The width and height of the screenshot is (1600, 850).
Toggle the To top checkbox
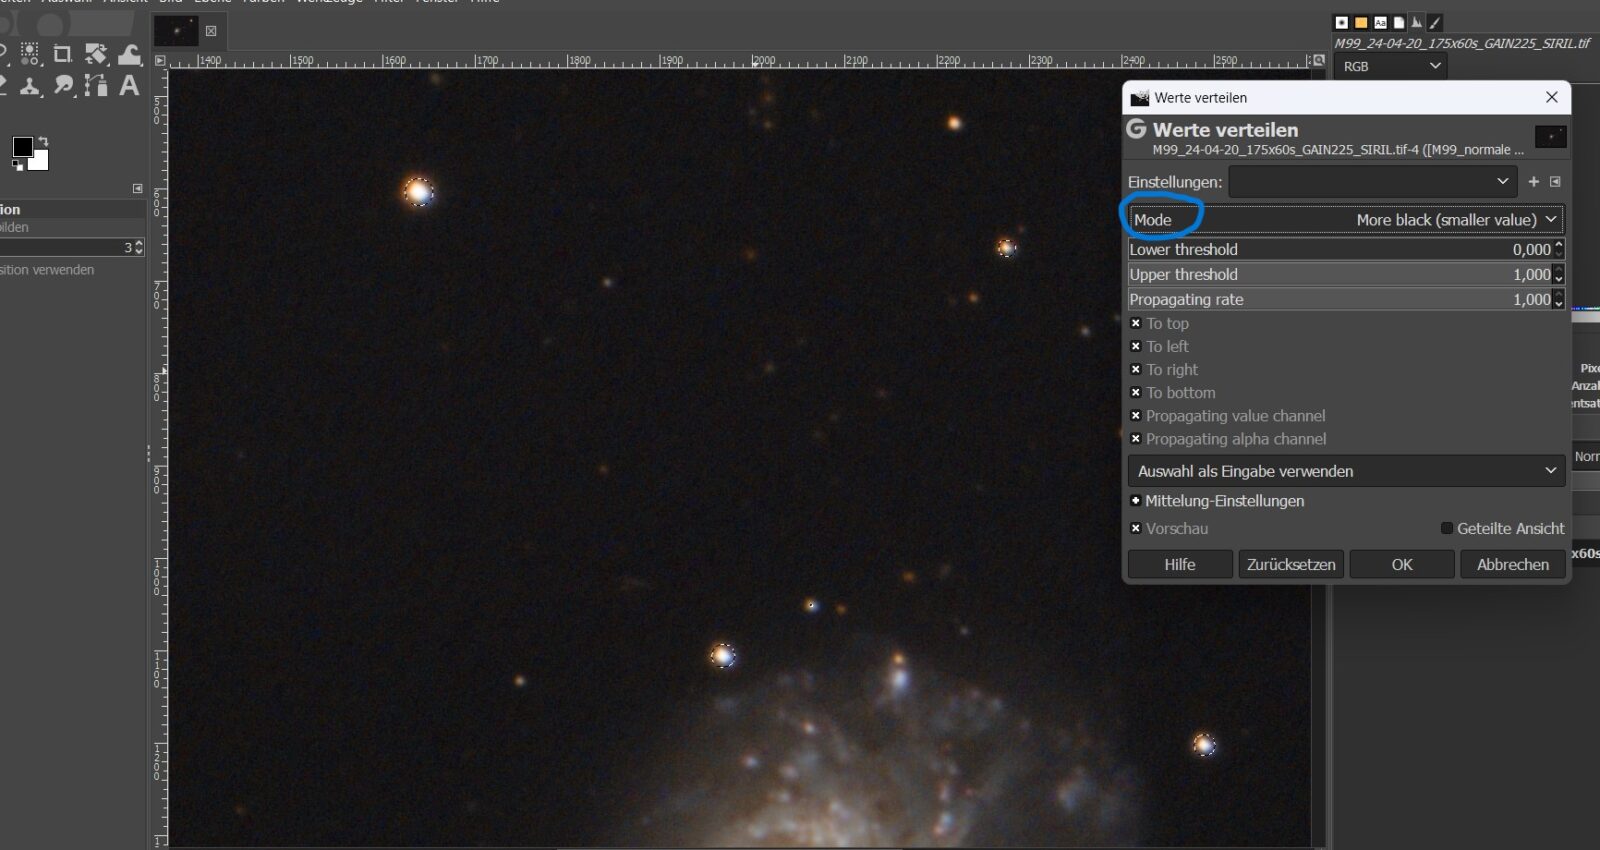1136,323
